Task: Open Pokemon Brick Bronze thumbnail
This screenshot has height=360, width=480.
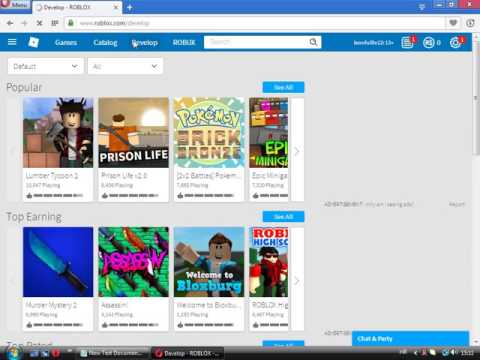Action: (x=209, y=132)
